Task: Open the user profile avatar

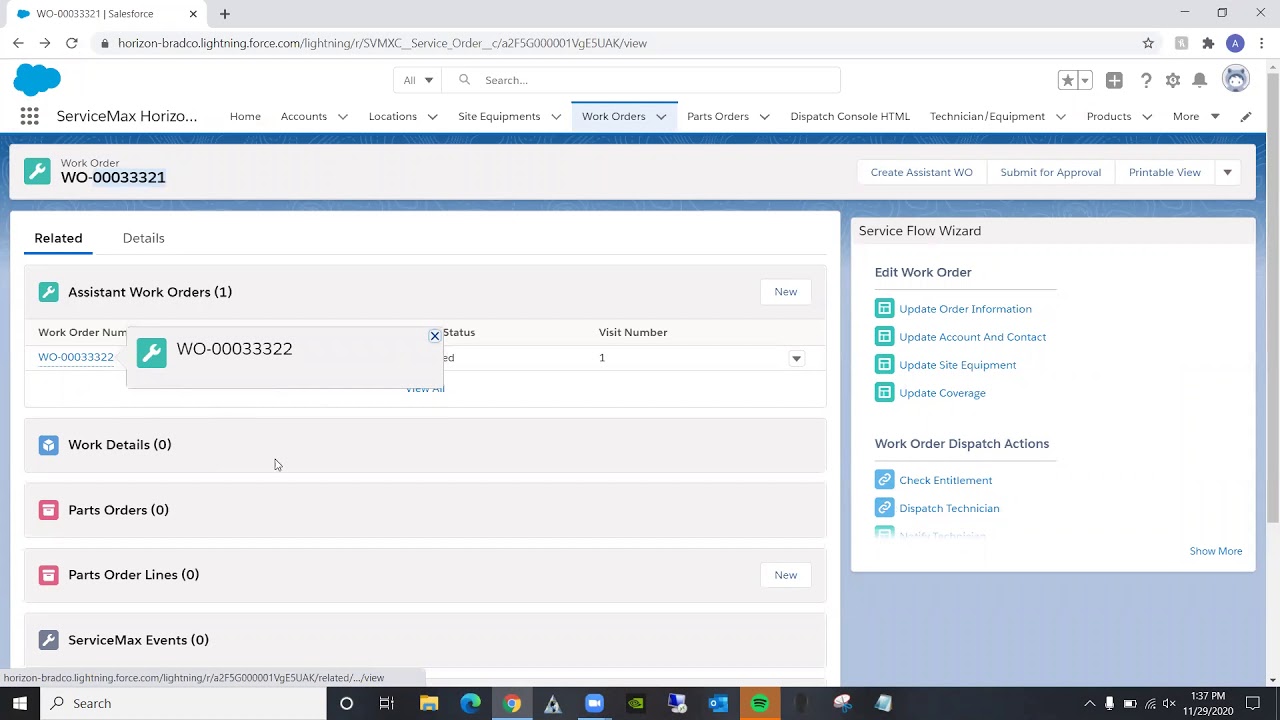Action: point(1236,80)
